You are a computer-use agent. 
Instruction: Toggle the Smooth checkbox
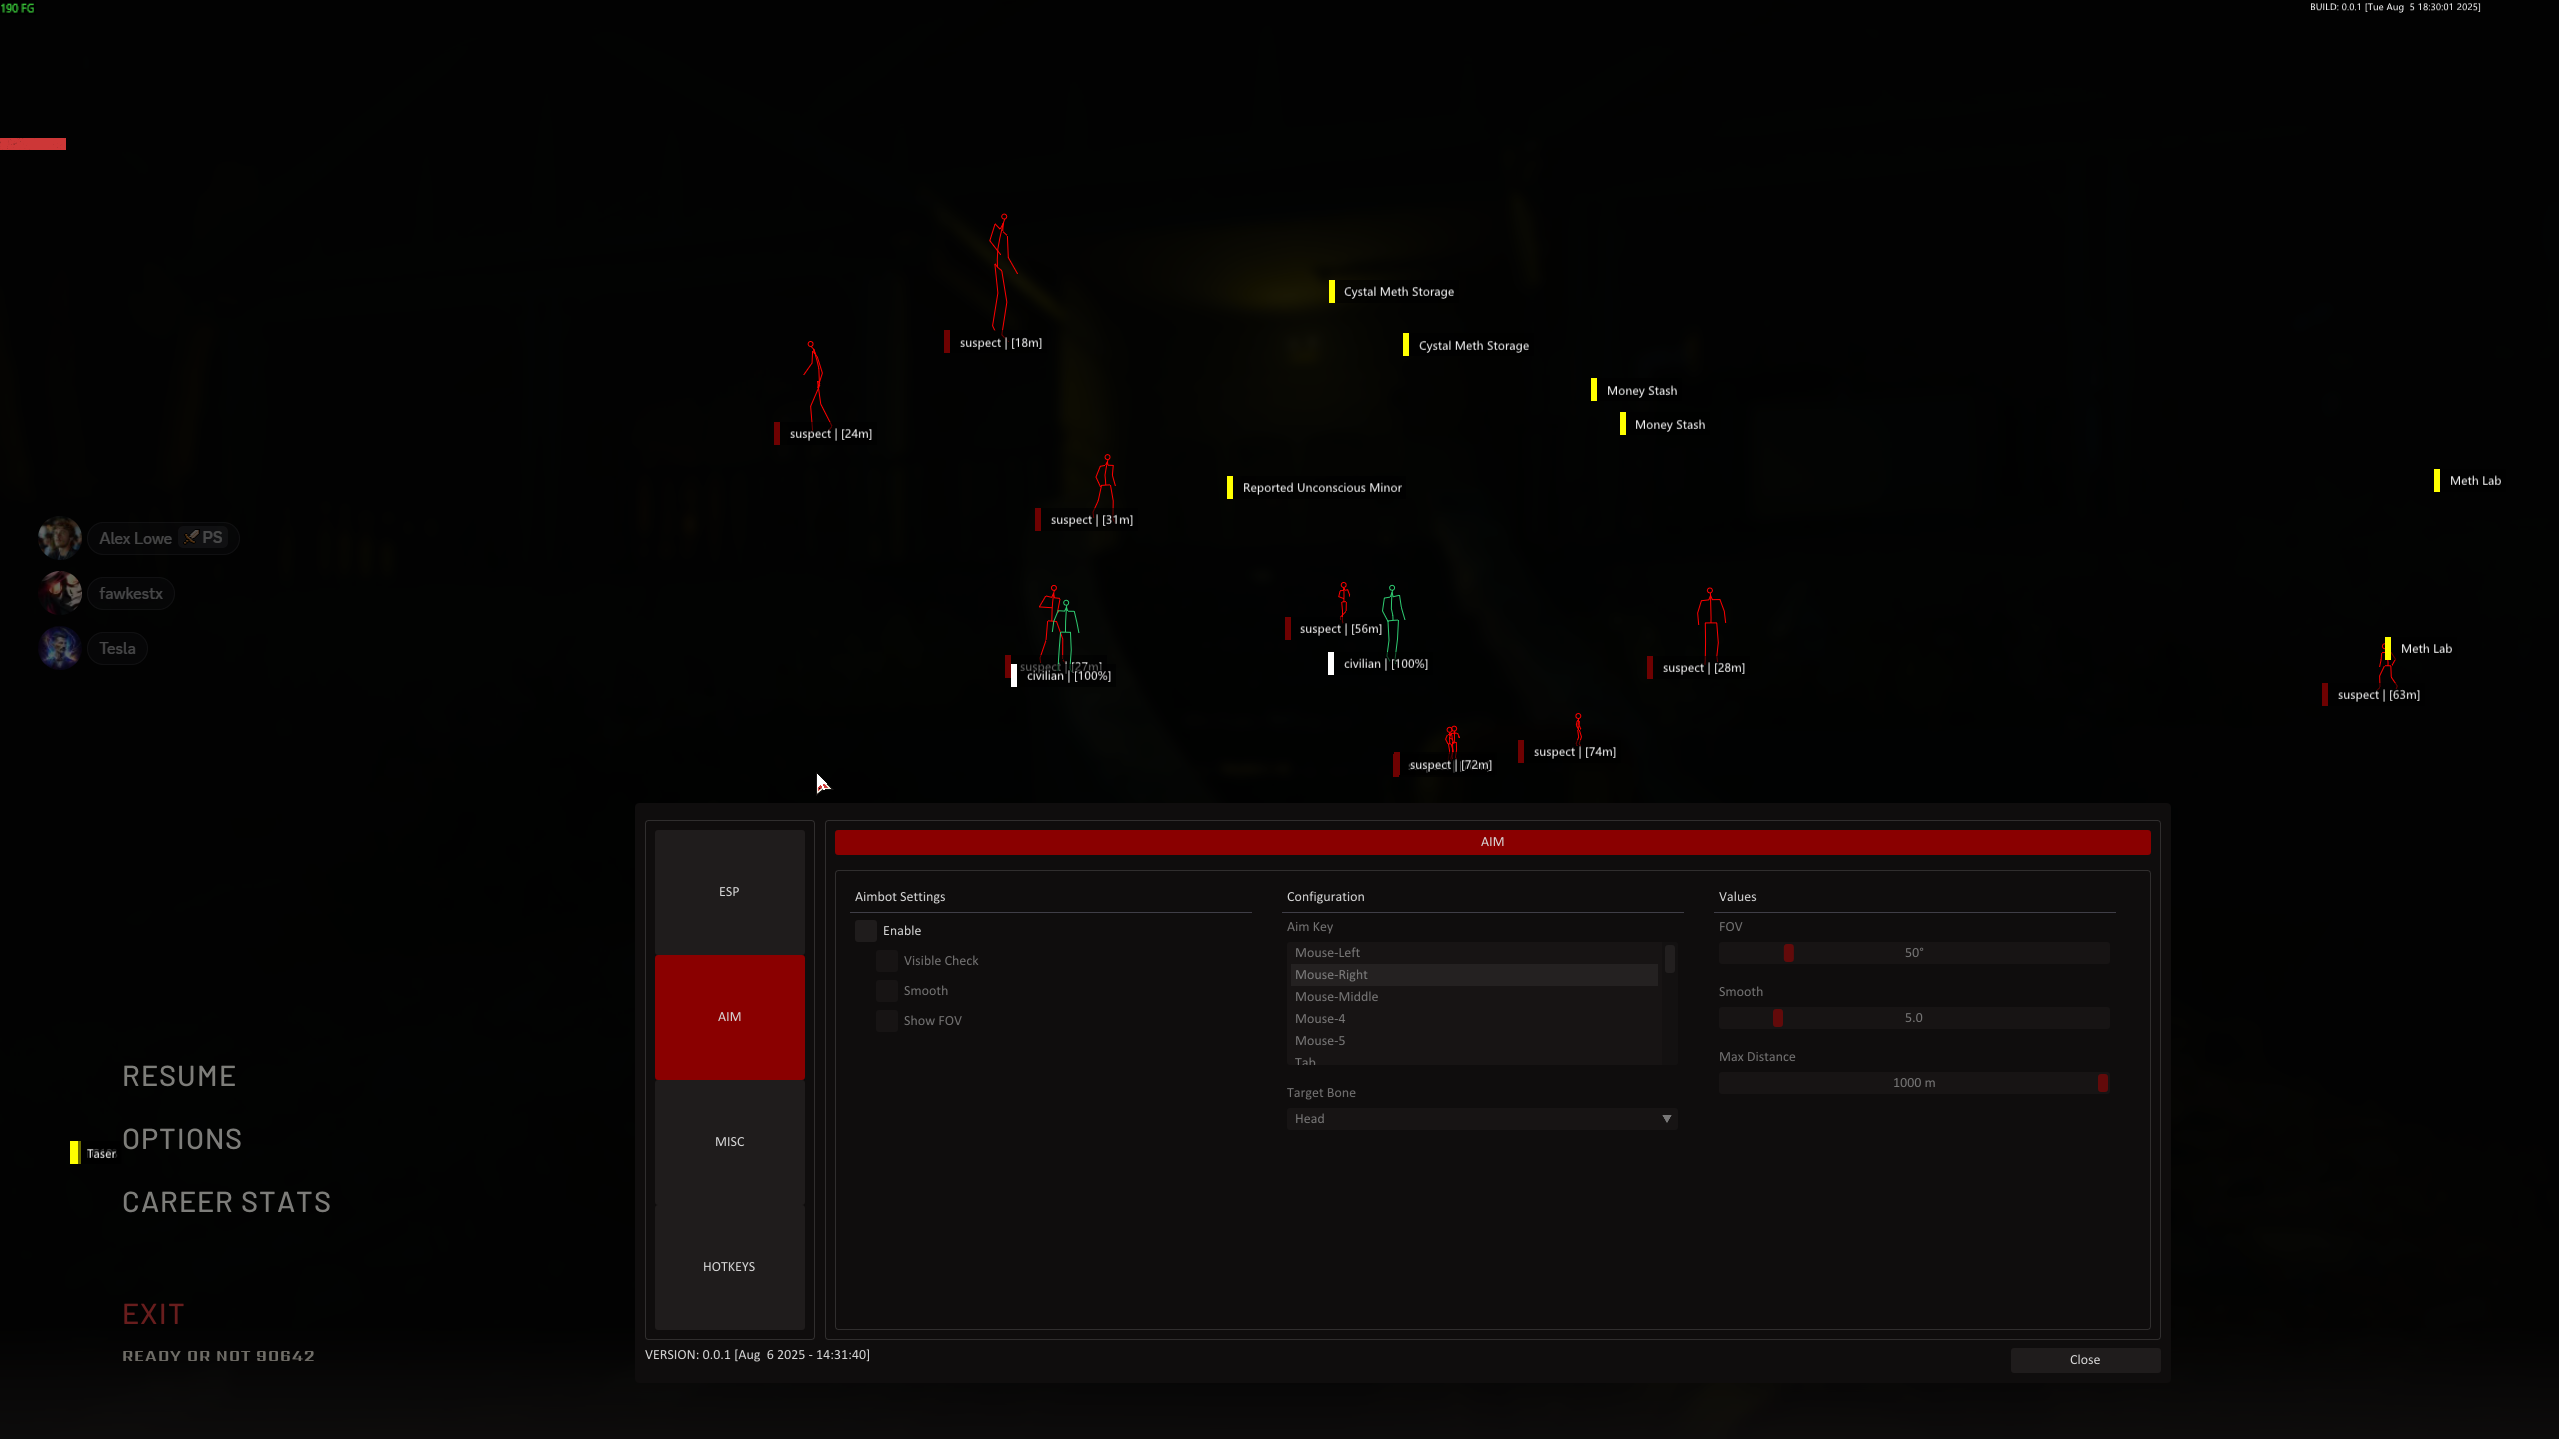pyautogui.click(x=887, y=990)
